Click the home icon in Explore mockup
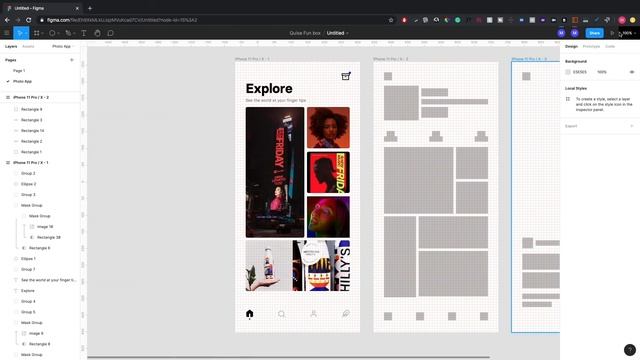 [249, 313]
